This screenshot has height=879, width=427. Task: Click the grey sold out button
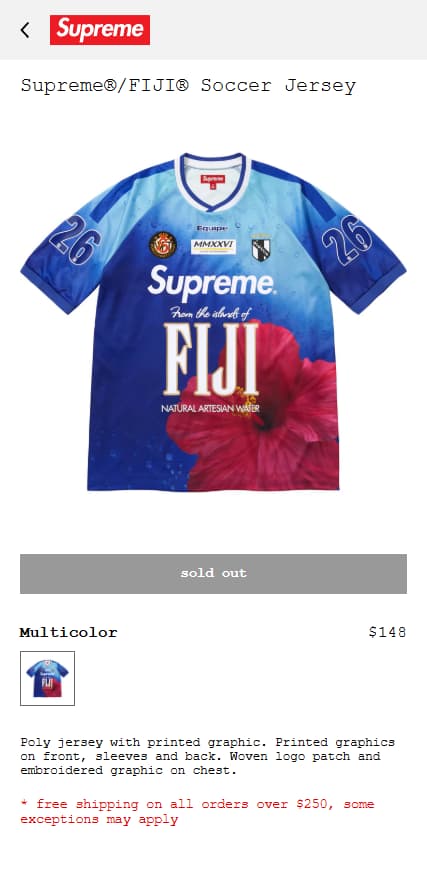pyautogui.click(x=214, y=573)
